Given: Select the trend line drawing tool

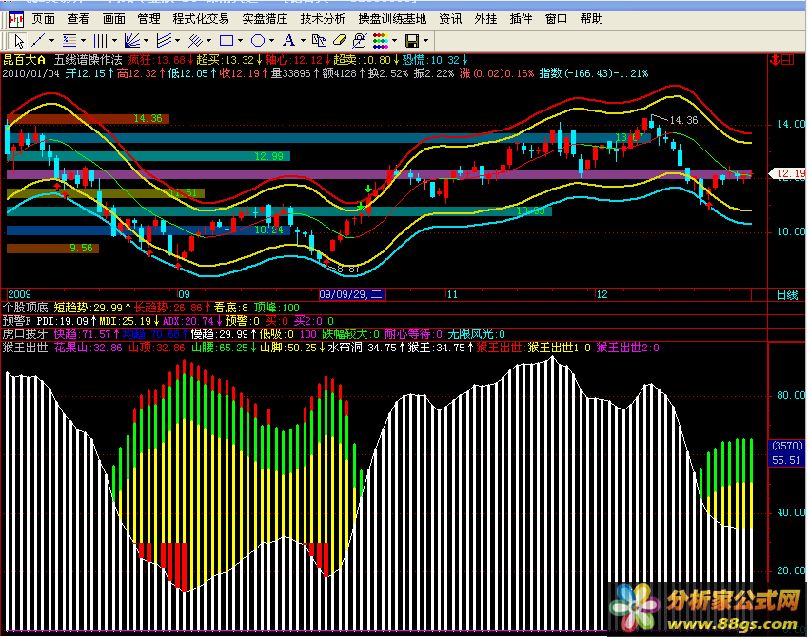Looking at the screenshot, I should (x=37, y=40).
